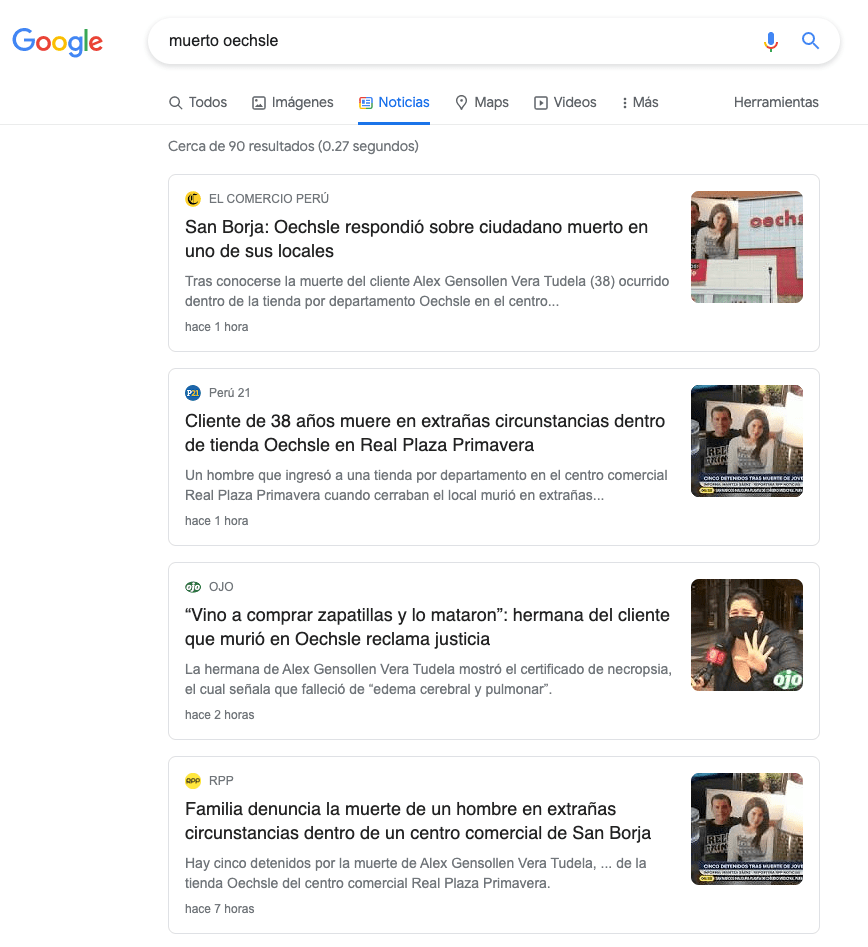Click the Google logo
The width and height of the screenshot is (868, 947).
(x=57, y=41)
